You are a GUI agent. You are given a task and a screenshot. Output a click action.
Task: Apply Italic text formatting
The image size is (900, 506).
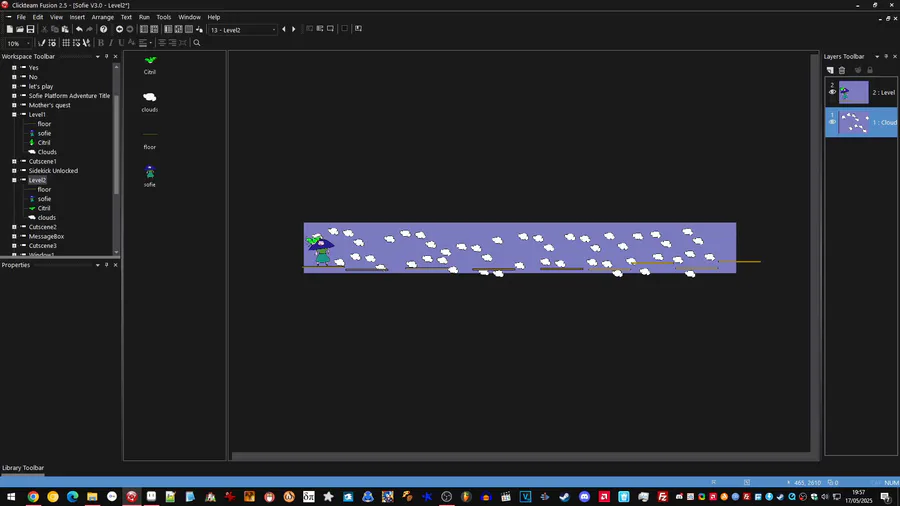[x=111, y=43]
